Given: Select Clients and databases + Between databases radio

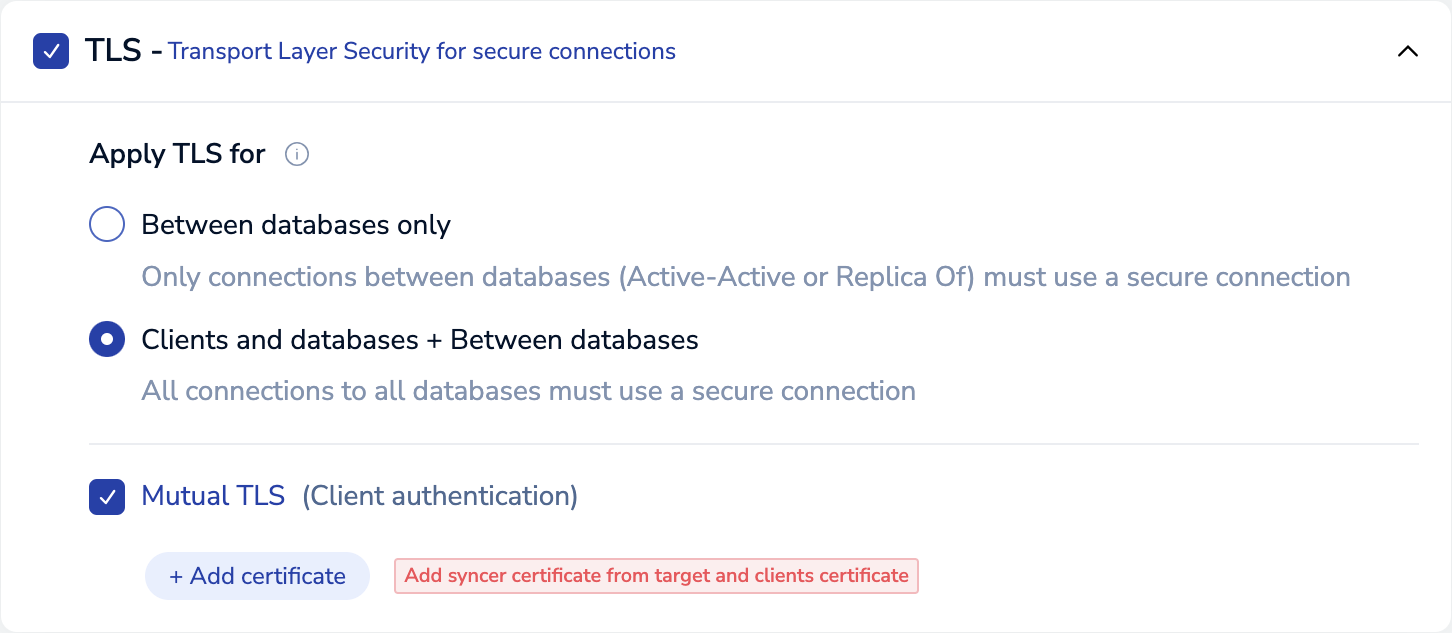Looking at the screenshot, I should click(107, 340).
